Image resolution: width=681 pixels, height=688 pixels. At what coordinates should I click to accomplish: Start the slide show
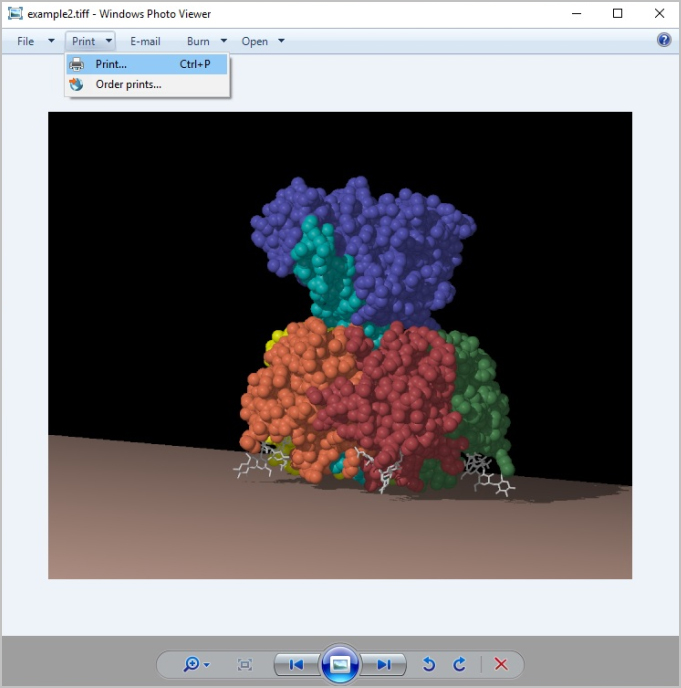pos(340,664)
